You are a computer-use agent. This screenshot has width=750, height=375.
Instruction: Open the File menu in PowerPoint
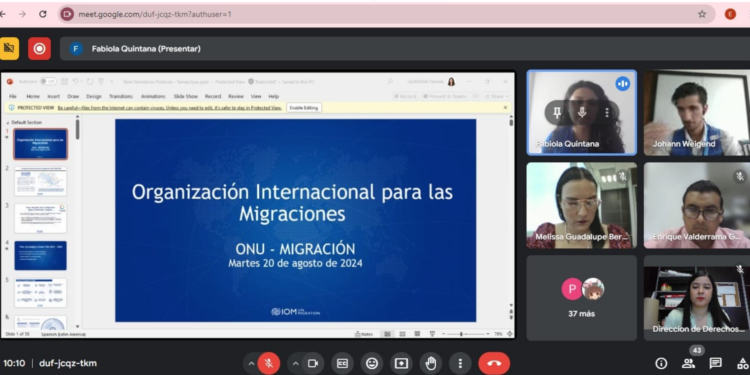click(13, 96)
